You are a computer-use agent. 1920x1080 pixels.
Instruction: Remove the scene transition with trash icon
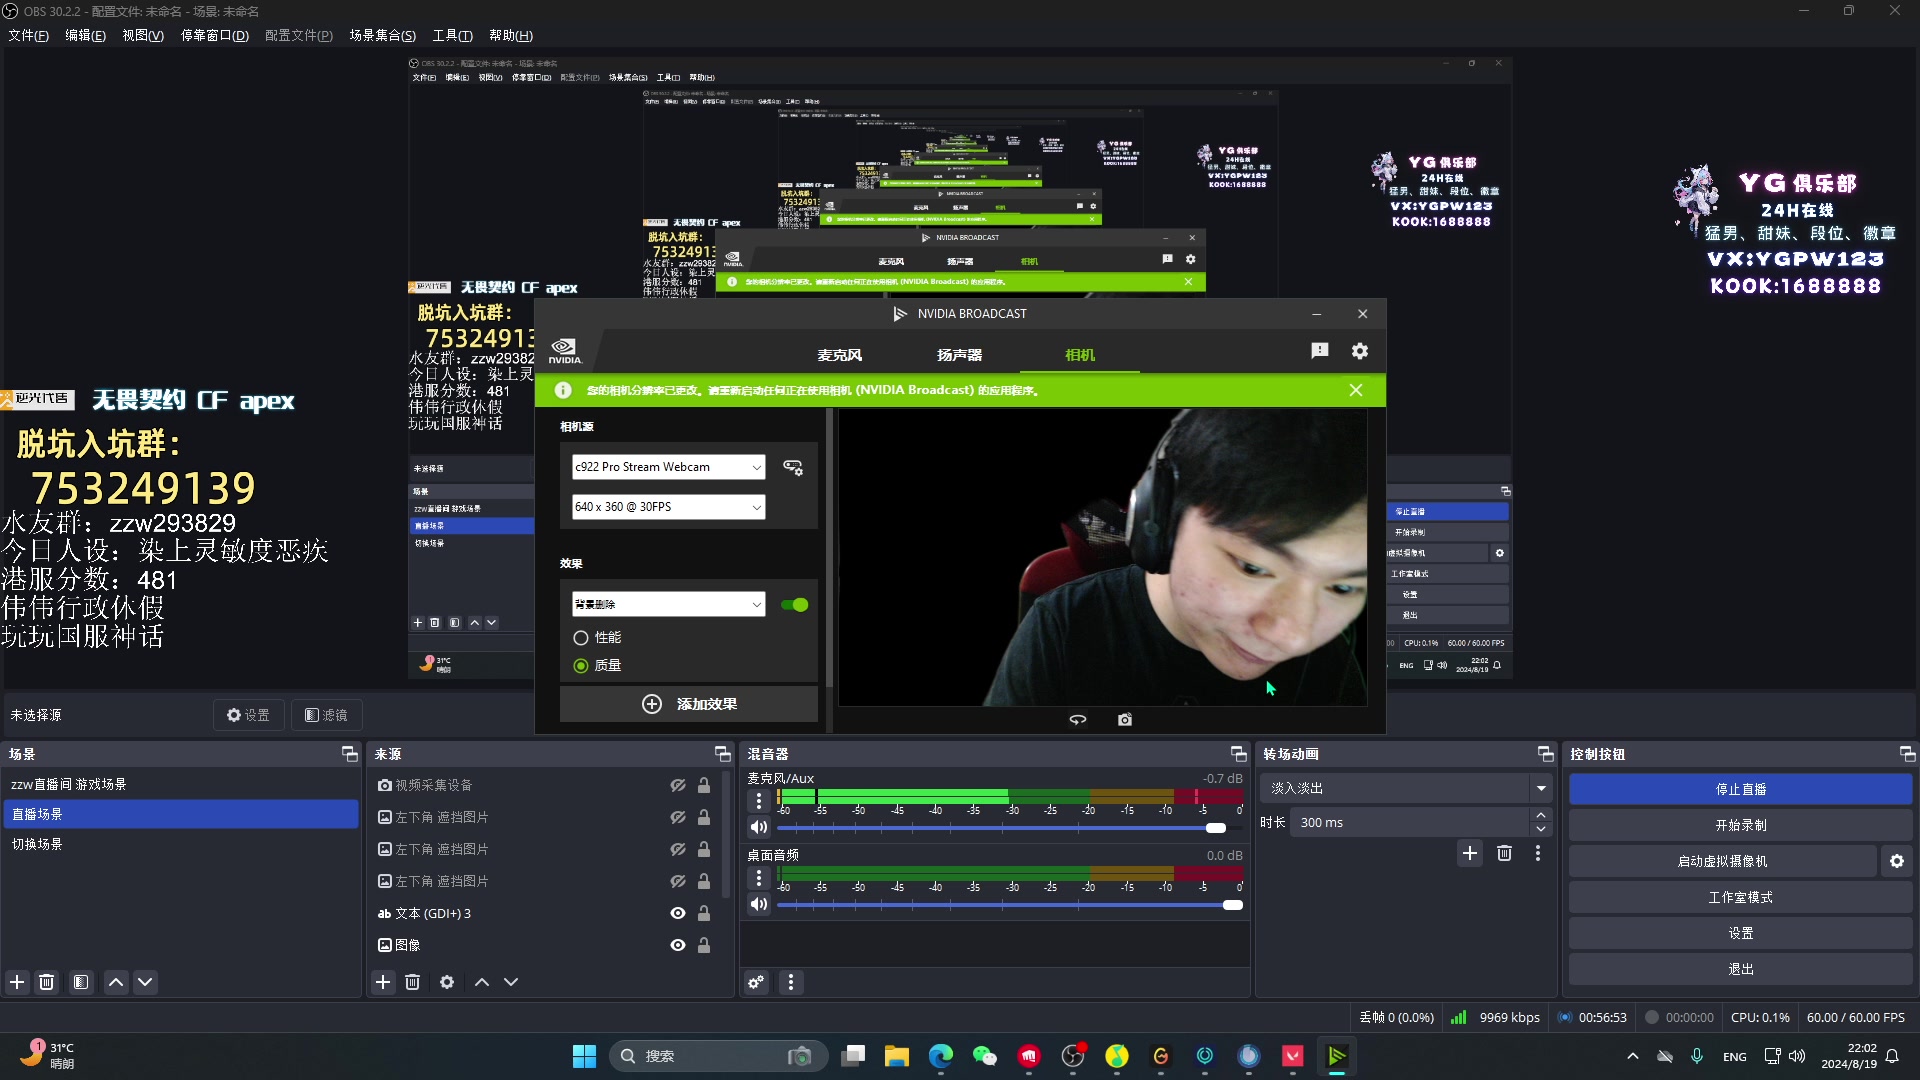coord(1504,853)
